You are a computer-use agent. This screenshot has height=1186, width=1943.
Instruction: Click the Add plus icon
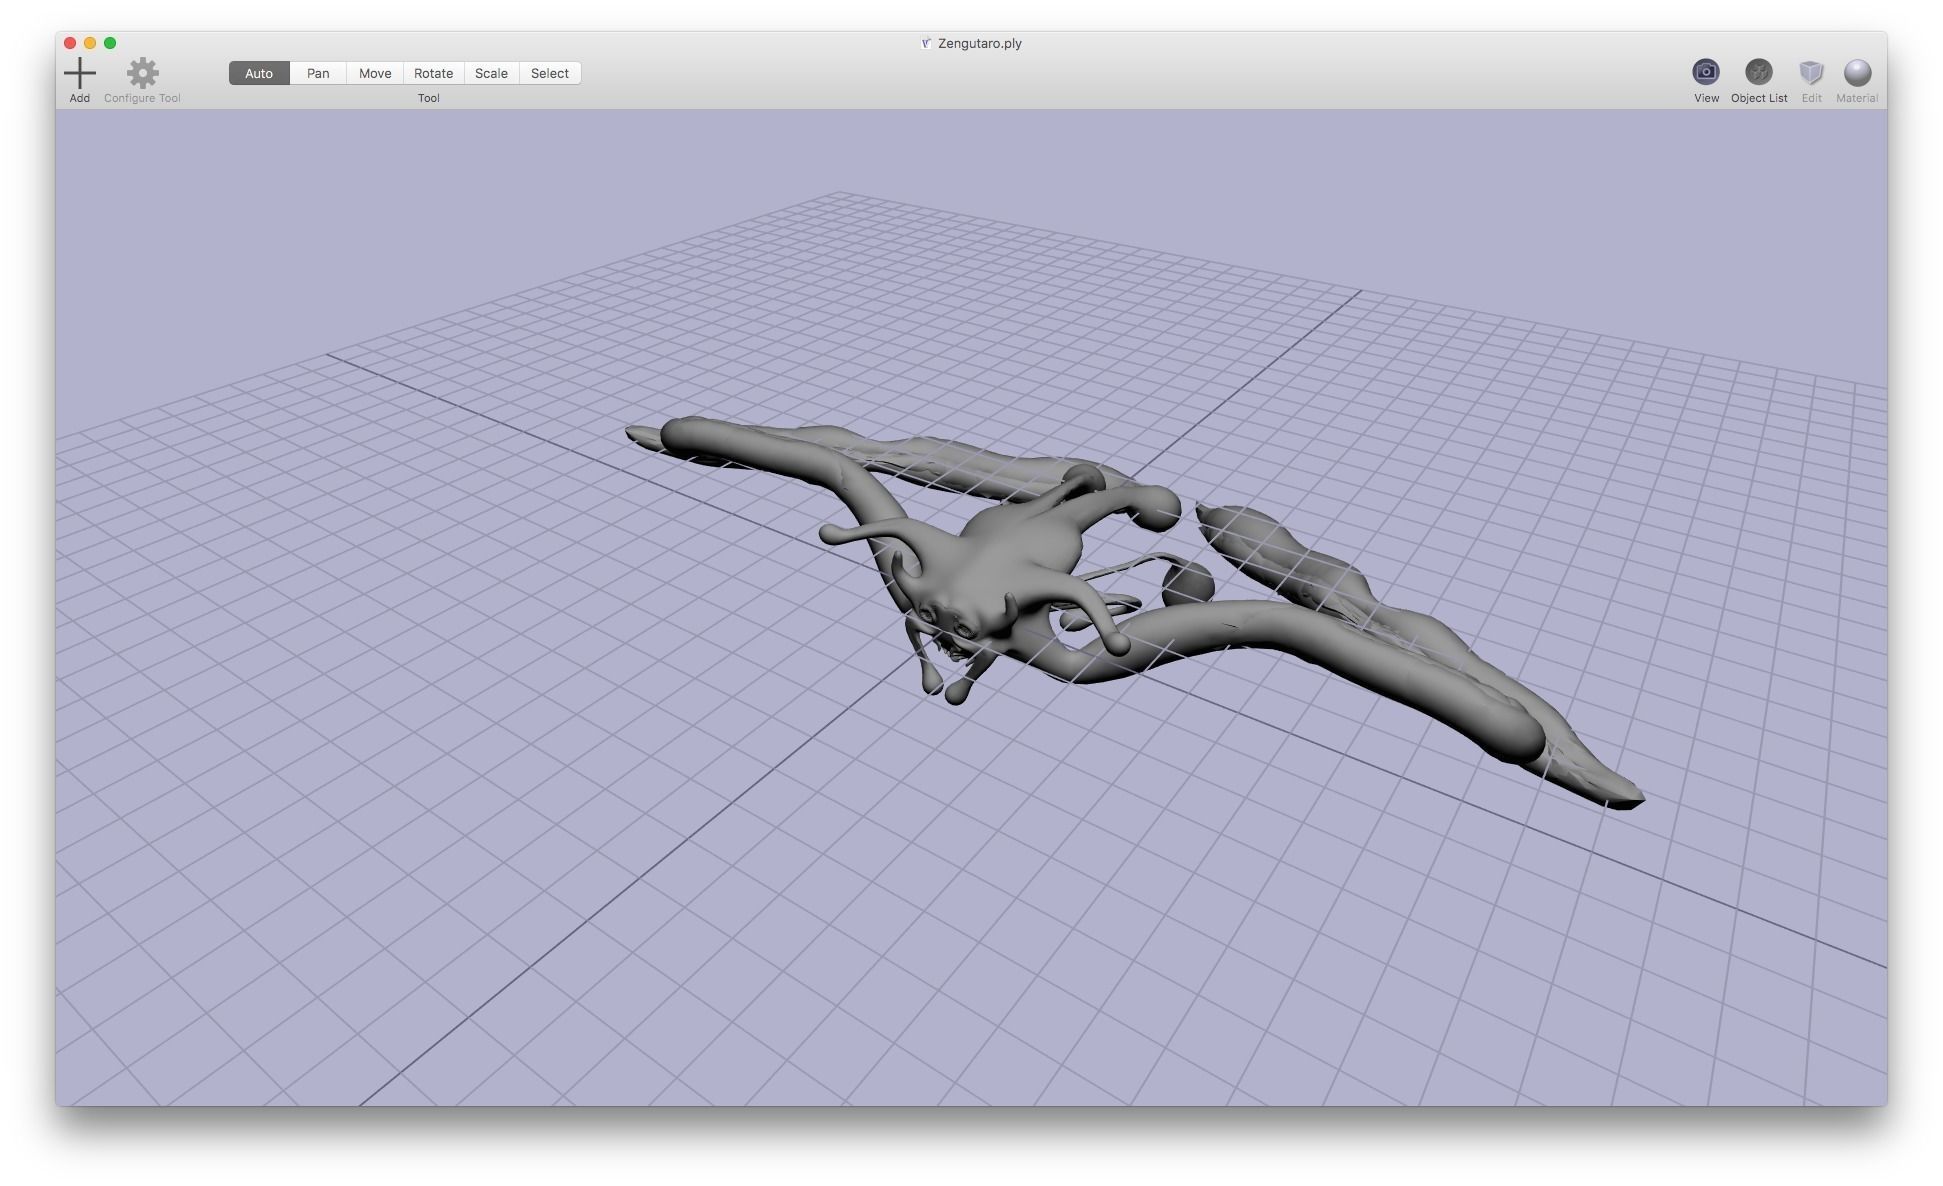coord(80,73)
